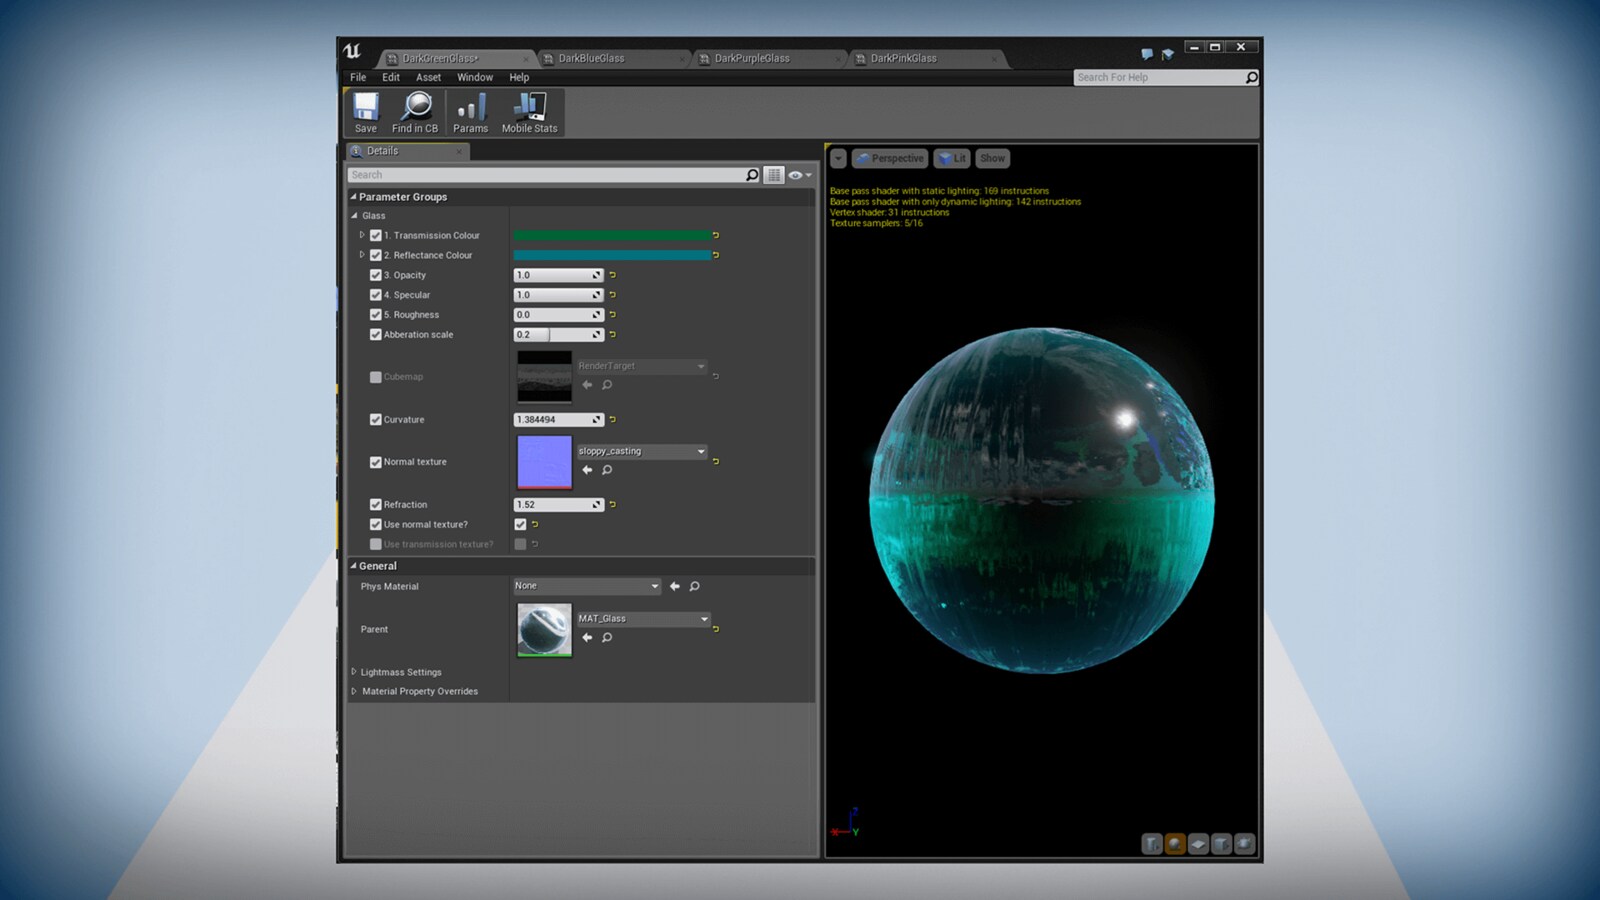
Task: Collapse the Glass parameter group
Action: [354, 215]
